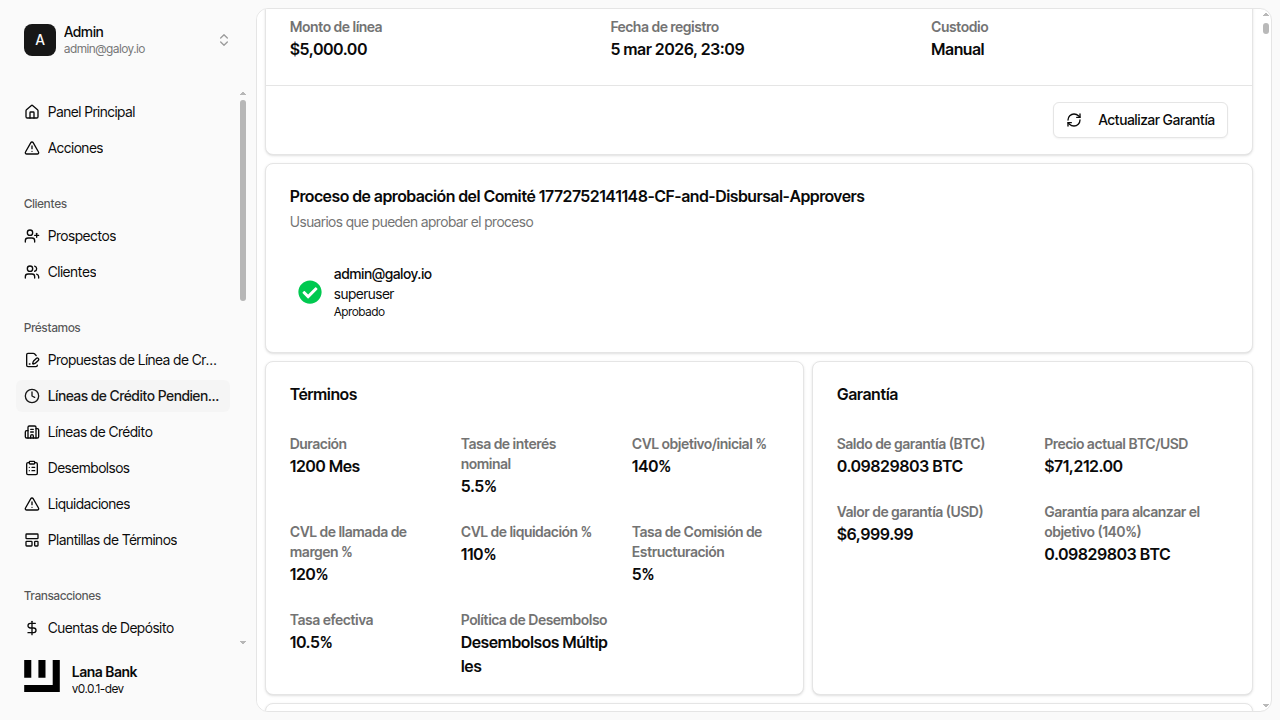Select the Panel Principal home icon
1280x720 pixels.
[32, 112]
